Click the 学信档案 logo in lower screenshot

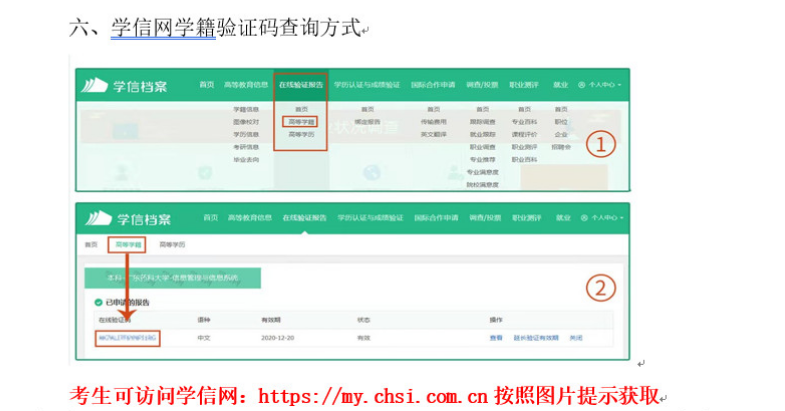click(128, 219)
